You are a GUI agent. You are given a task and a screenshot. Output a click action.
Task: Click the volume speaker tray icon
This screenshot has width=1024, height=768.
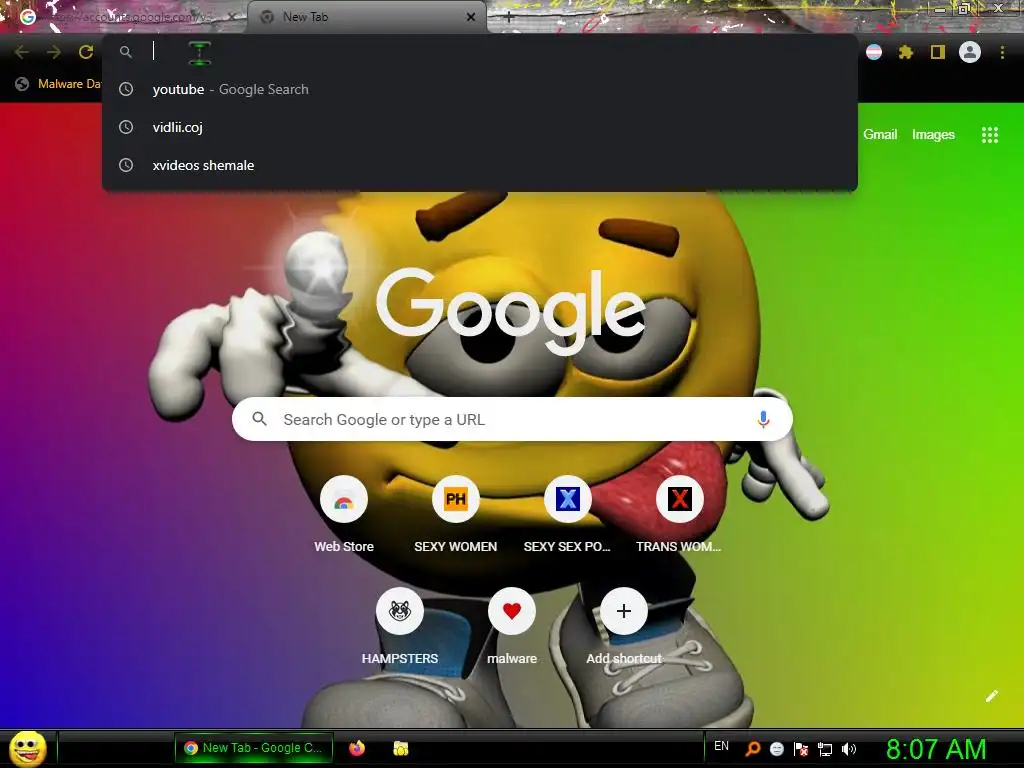(848, 749)
